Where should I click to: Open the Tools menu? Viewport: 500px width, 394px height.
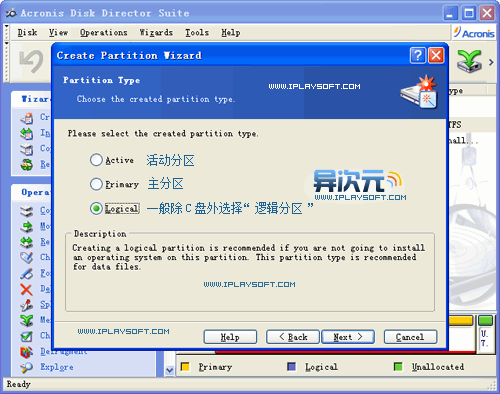[x=197, y=33]
